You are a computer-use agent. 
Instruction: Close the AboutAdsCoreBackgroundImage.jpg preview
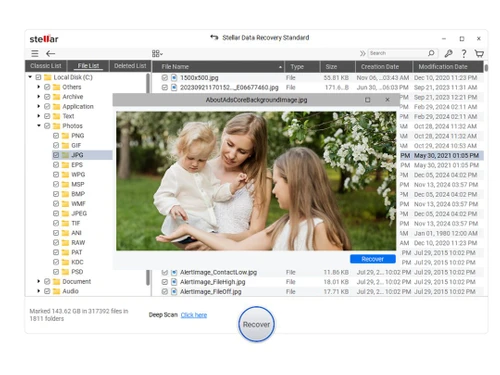click(387, 100)
